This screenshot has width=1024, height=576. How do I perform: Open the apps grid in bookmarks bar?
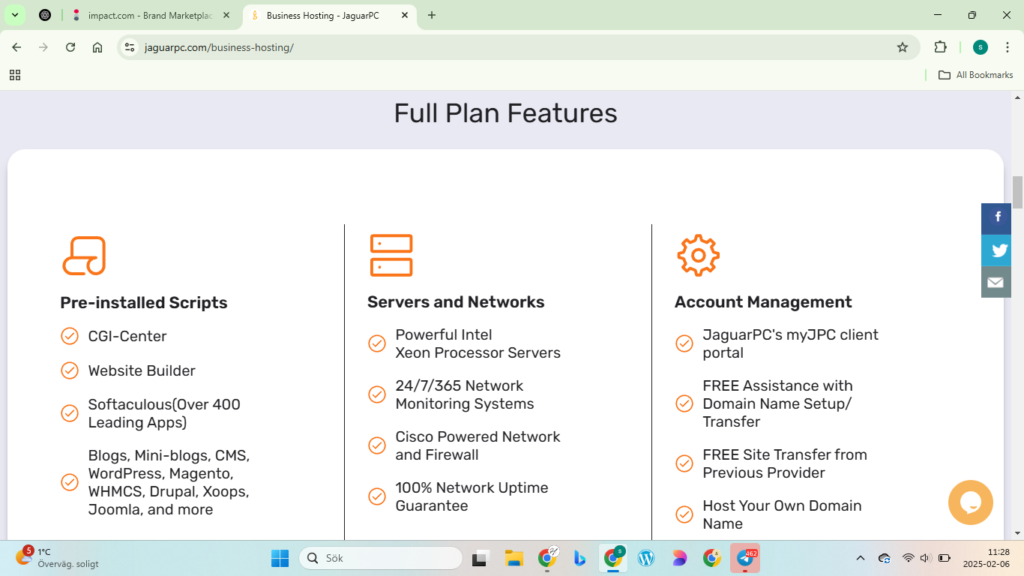pos(15,75)
